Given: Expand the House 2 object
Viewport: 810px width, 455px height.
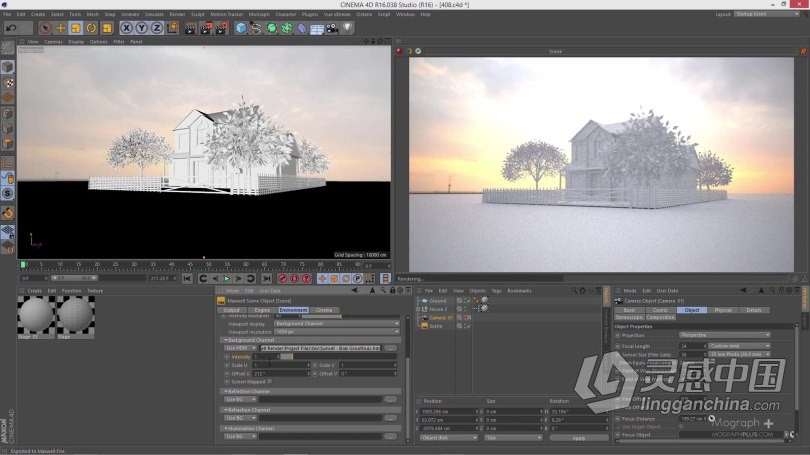Looking at the screenshot, I should point(418,309).
